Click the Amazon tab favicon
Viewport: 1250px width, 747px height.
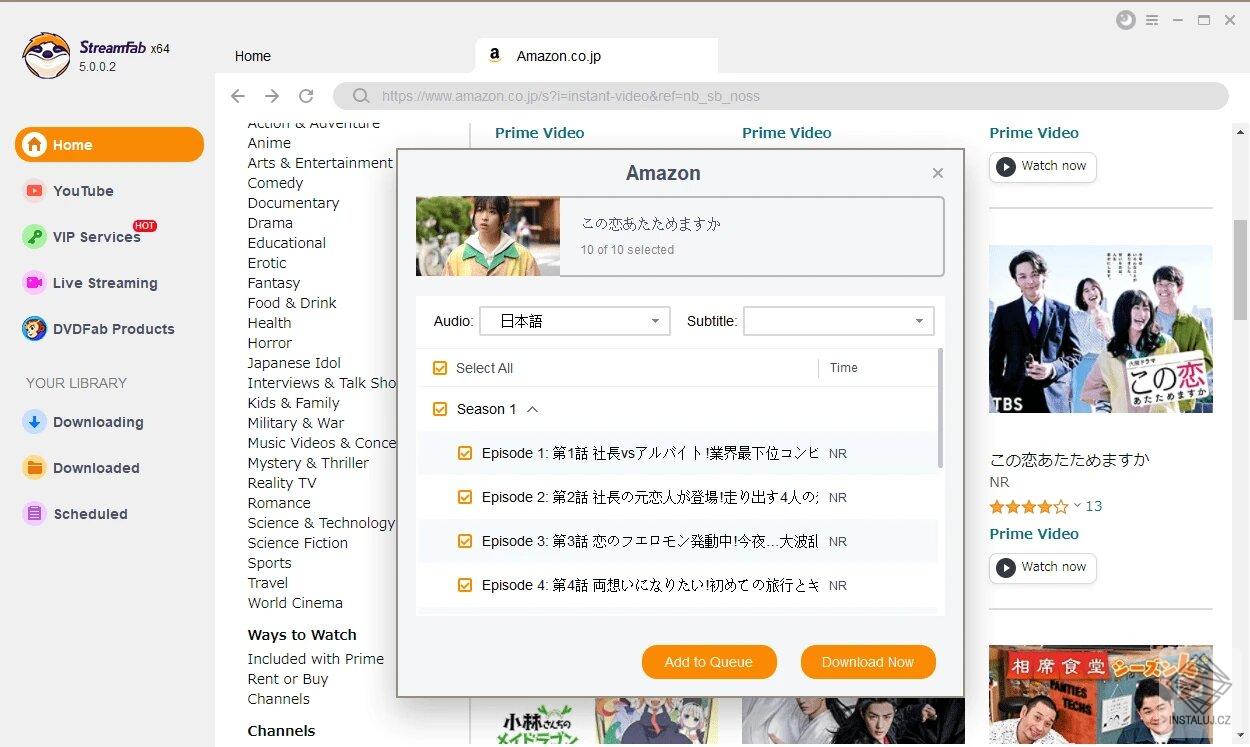point(494,56)
